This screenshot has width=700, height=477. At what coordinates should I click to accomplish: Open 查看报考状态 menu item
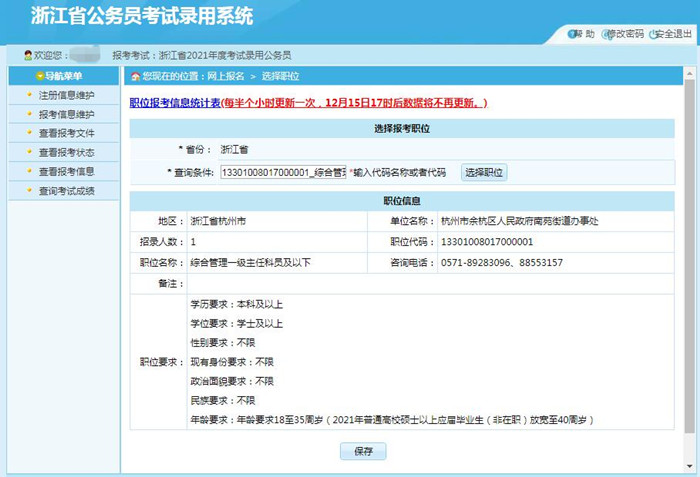pos(67,152)
